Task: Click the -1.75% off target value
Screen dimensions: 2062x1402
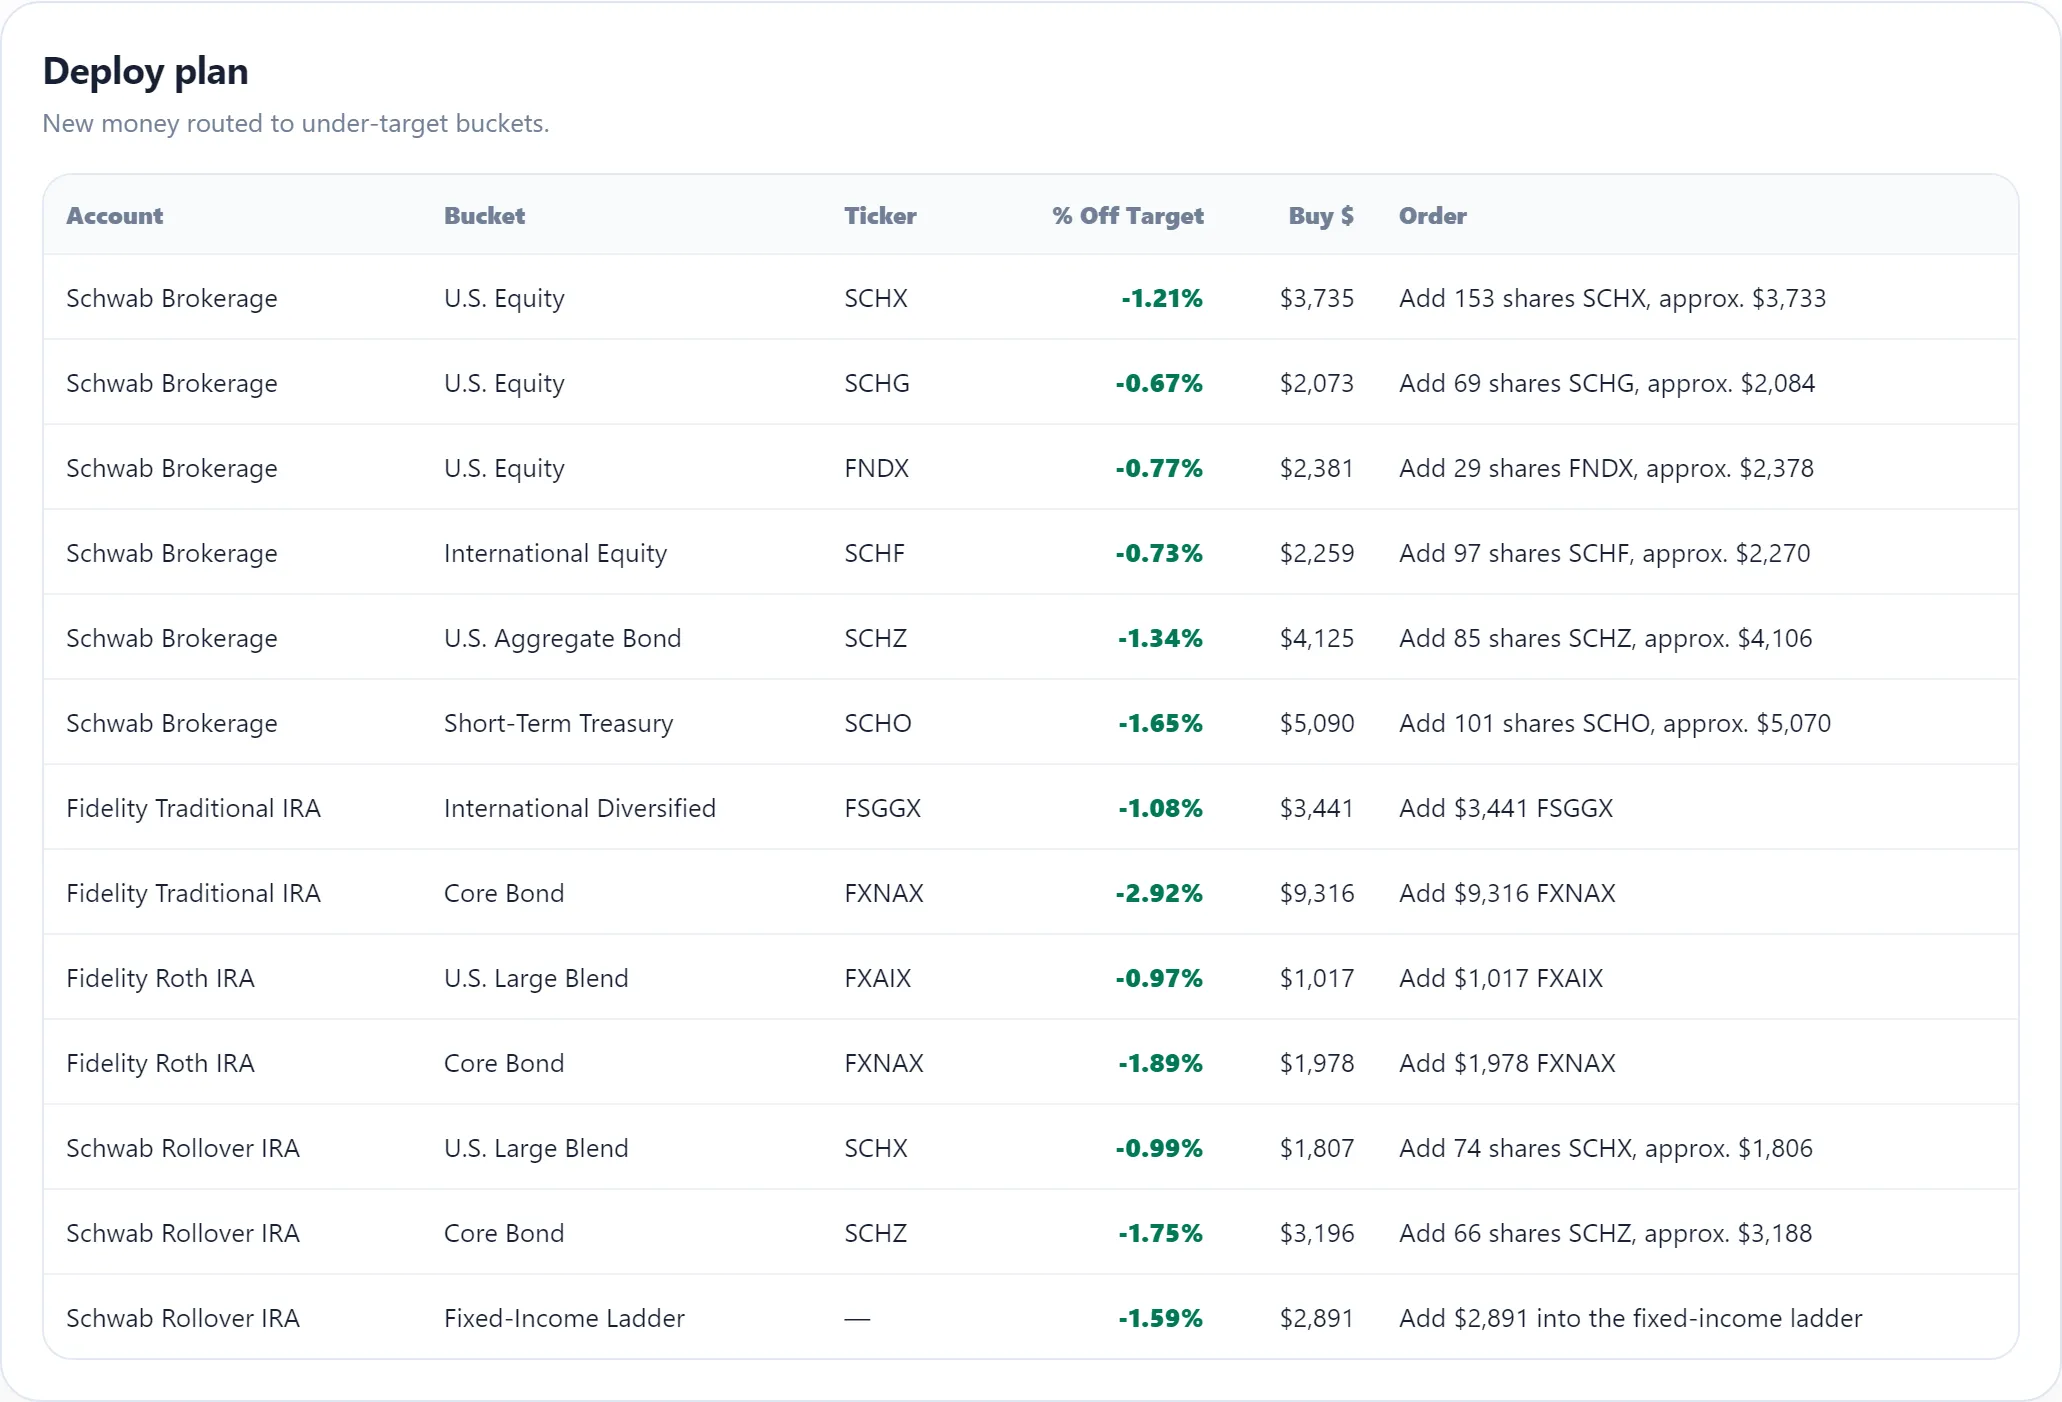Action: 1160,1233
